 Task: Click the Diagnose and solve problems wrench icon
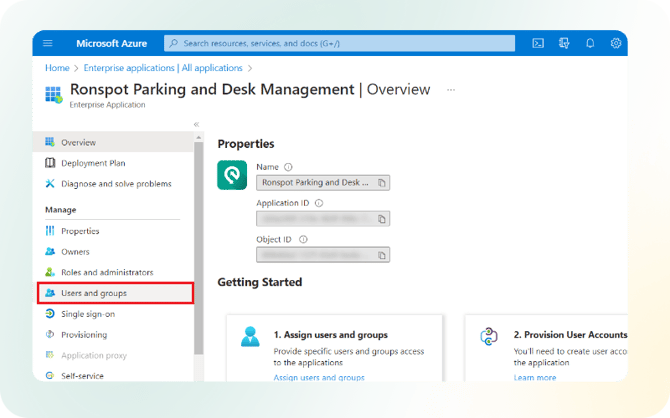pyautogui.click(x=50, y=183)
